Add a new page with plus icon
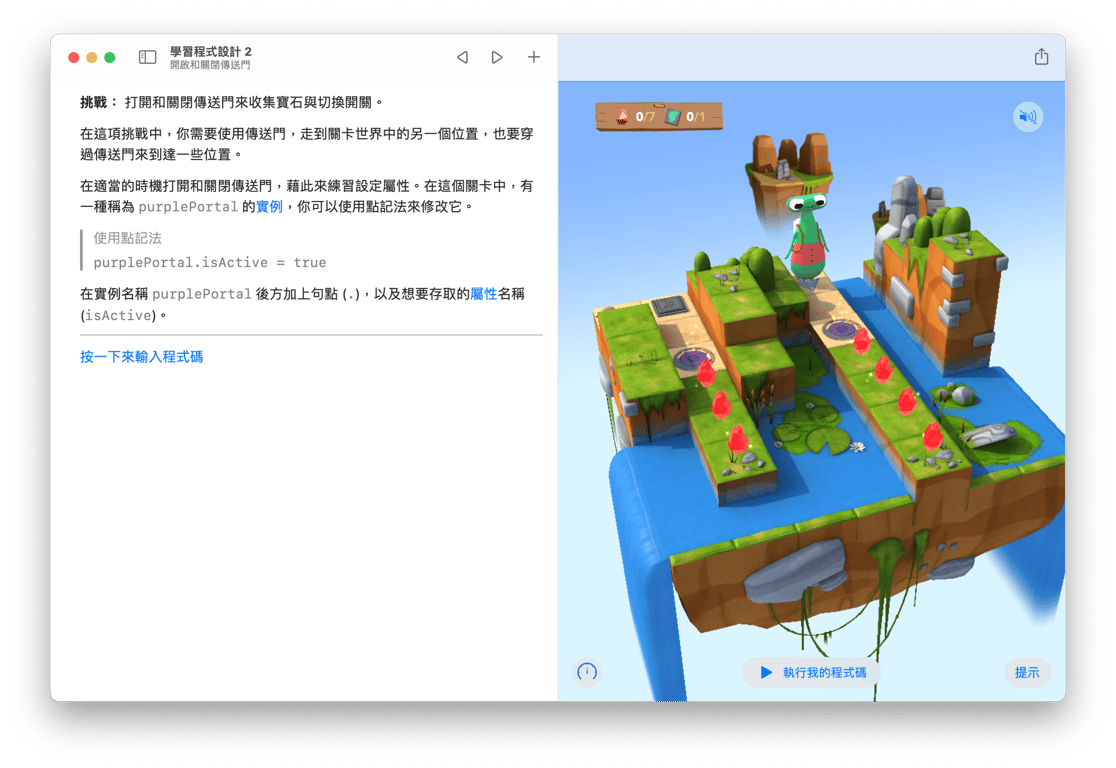This screenshot has height=768, width=1116. 534,57
